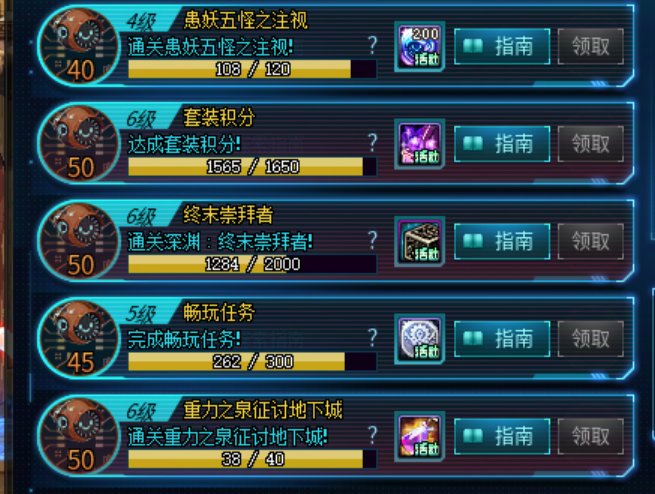Screen dimensions: 655x494
Task: Claim 领取 reward for 重力之泉征讨地下城
Action: click(591, 437)
